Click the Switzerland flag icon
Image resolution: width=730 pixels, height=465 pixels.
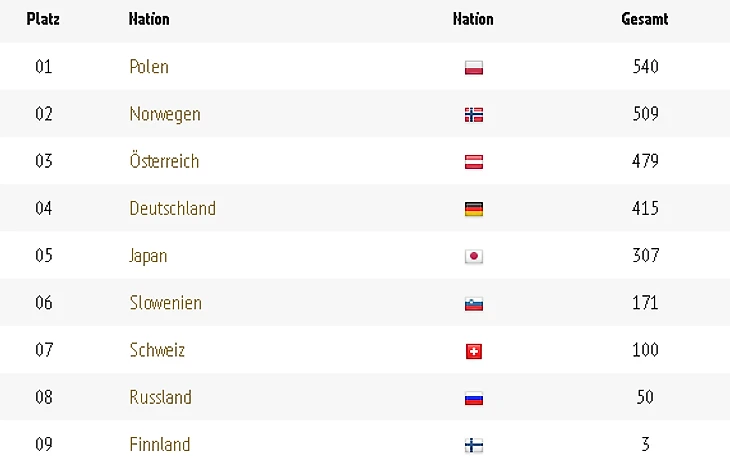474,351
